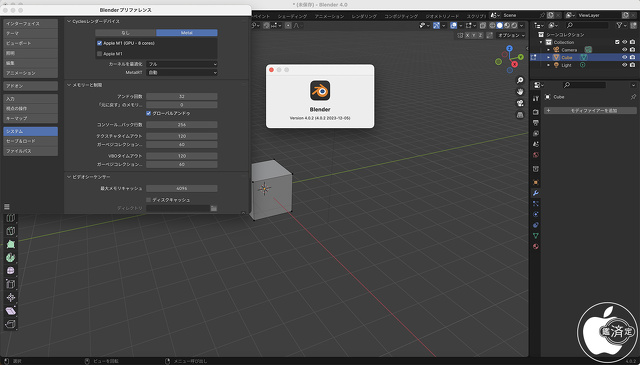The height and width of the screenshot is (365, 640).
Task: Open アニメーション workspace tab in main window
Action: coord(329,16)
